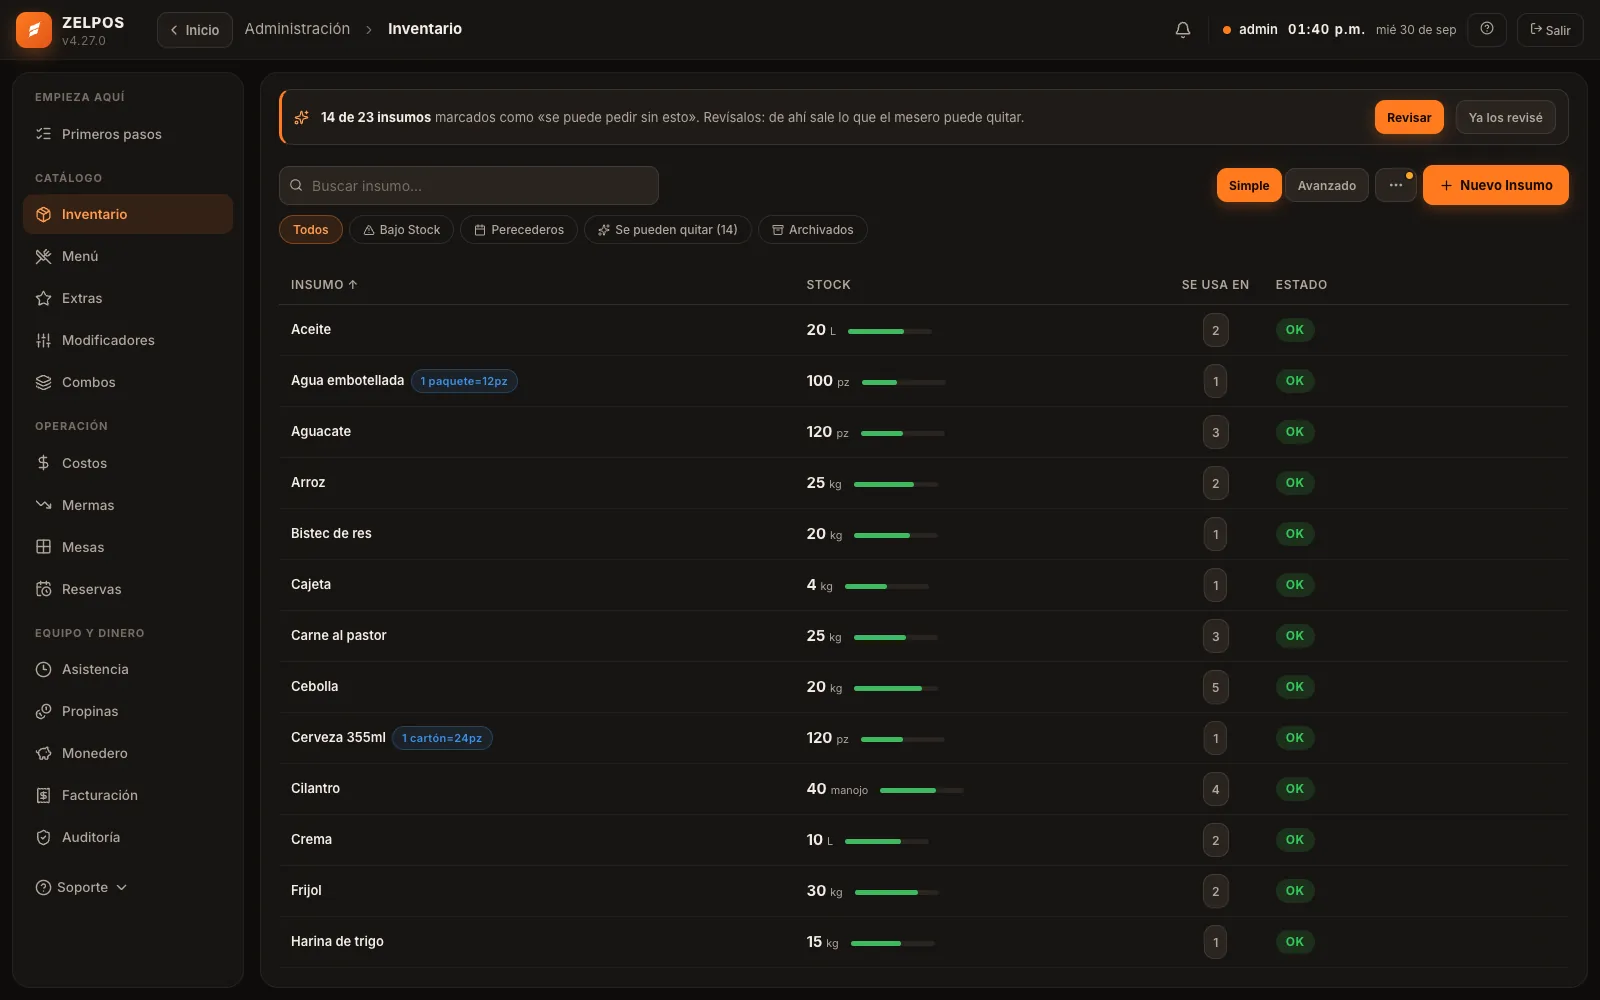Sort by the INSUMO column header
1600x1000 pixels.
pos(324,285)
